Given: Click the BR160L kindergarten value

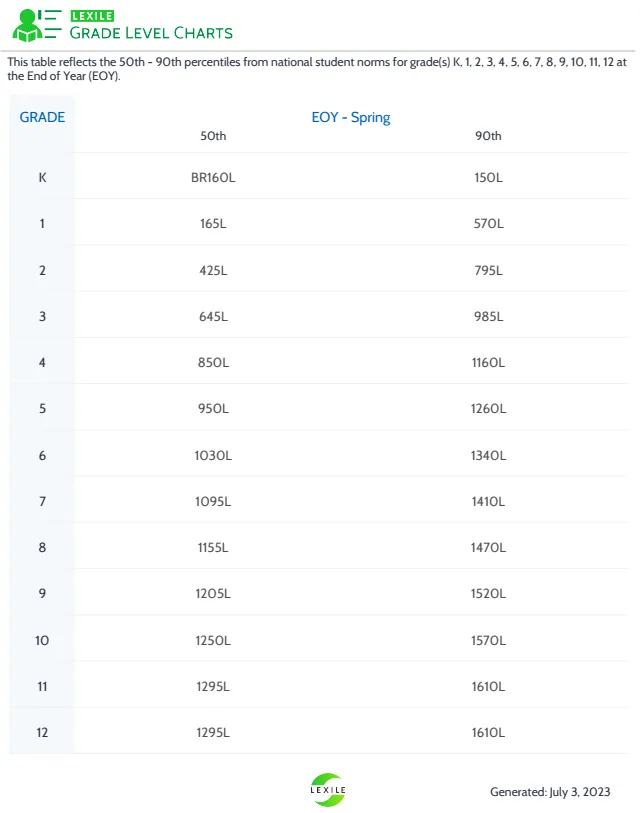Looking at the screenshot, I should tap(213, 177).
